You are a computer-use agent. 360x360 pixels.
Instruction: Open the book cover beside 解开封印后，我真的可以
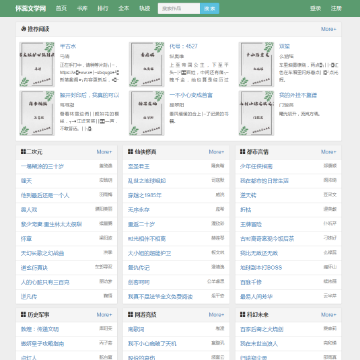[x=37, y=113]
